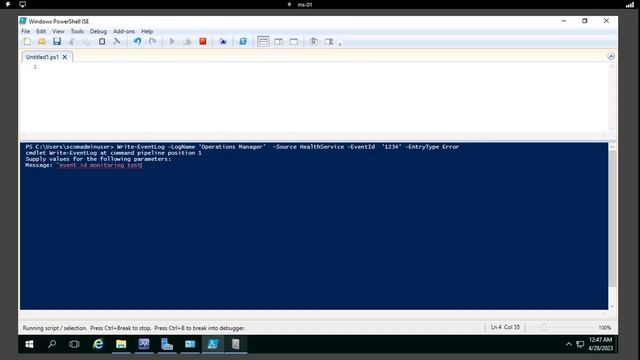
Task: Clear the console pane with the toolbar icon
Action: (x=117, y=42)
